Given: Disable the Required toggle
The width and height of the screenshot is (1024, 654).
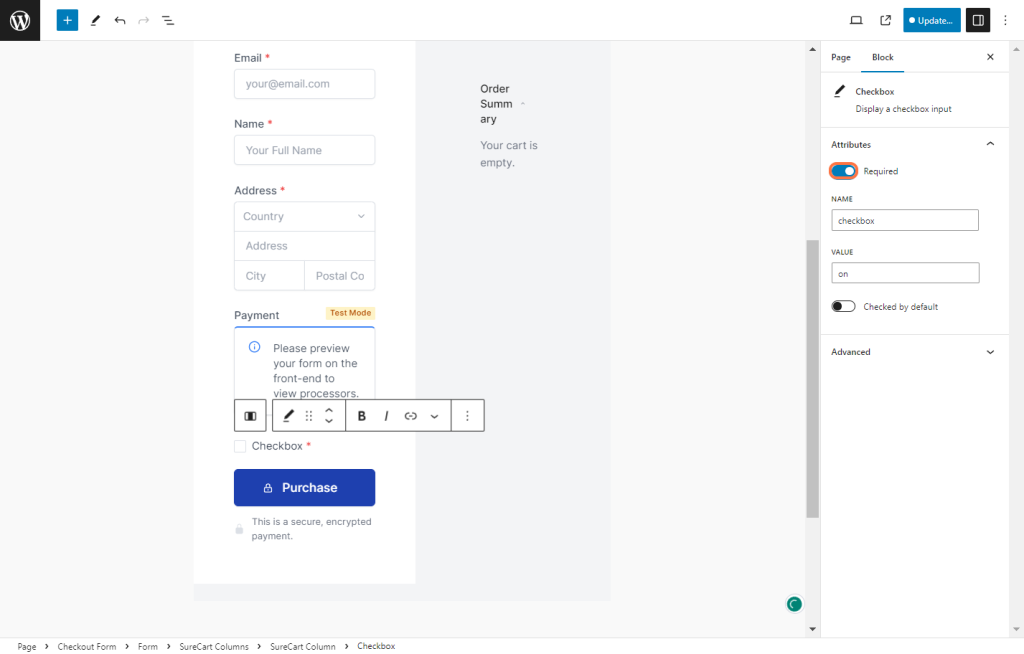Looking at the screenshot, I should pos(843,171).
